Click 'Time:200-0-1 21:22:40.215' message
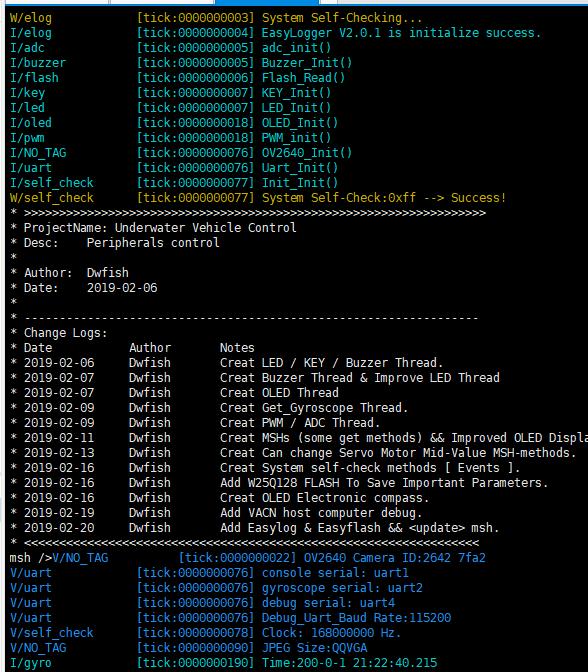The height and width of the screenshot is (672, 588). tap(349, 663)
